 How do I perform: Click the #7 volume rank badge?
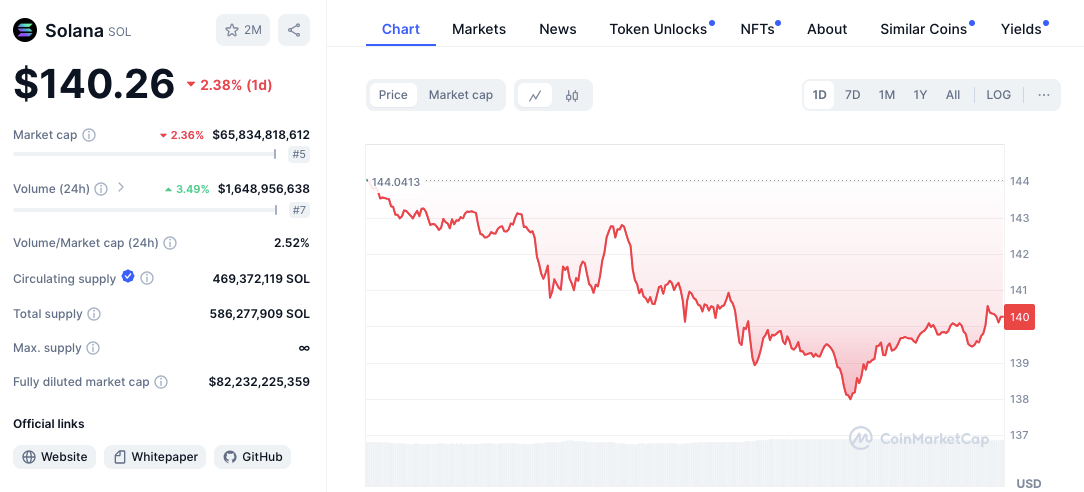(299, 209)
